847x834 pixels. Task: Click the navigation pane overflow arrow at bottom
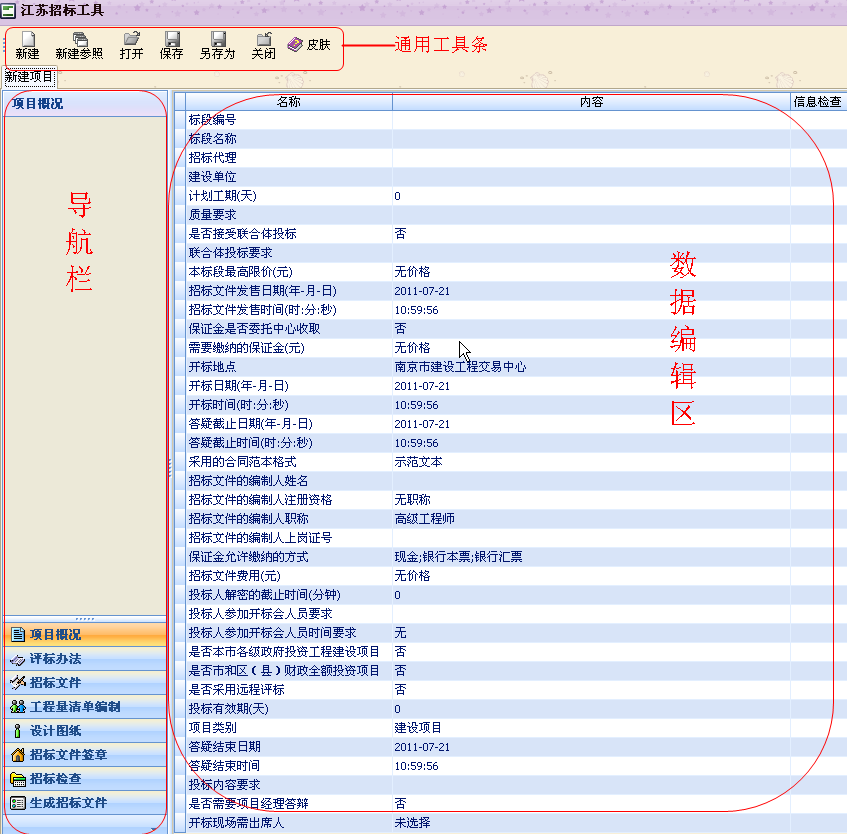(154, 828)
